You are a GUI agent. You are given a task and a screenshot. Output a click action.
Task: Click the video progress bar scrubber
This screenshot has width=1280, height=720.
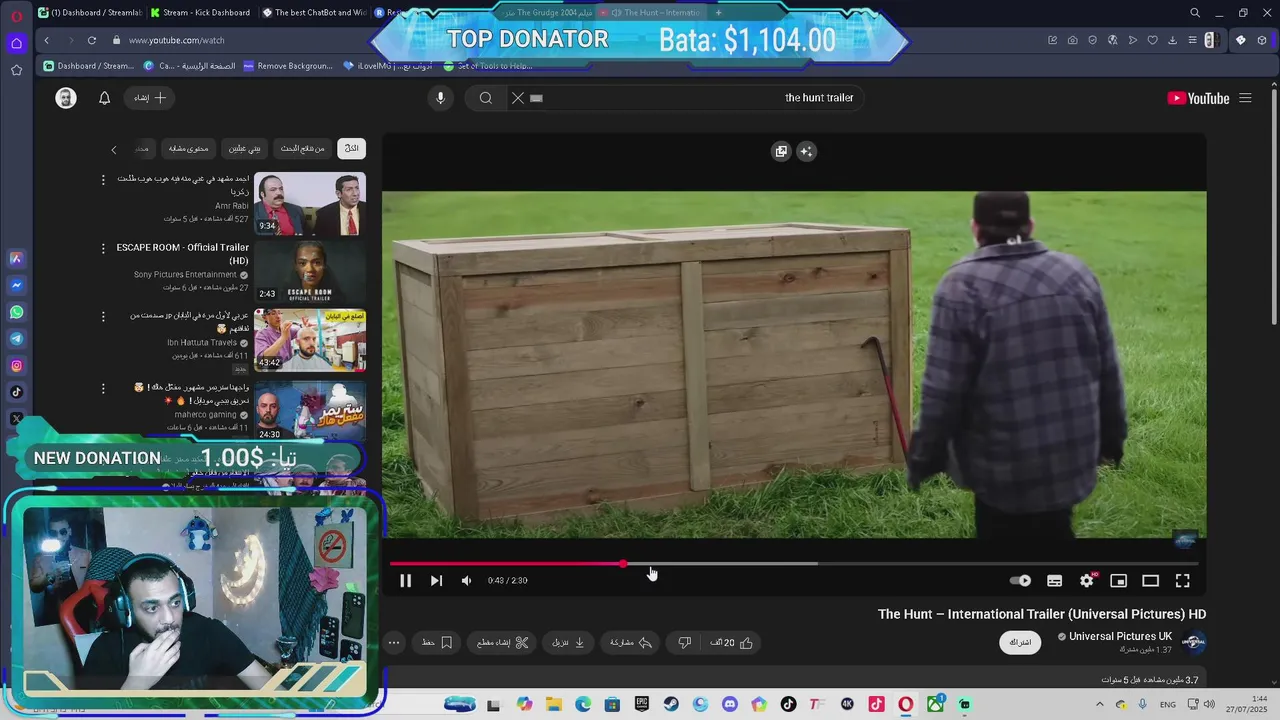(623, 564)
